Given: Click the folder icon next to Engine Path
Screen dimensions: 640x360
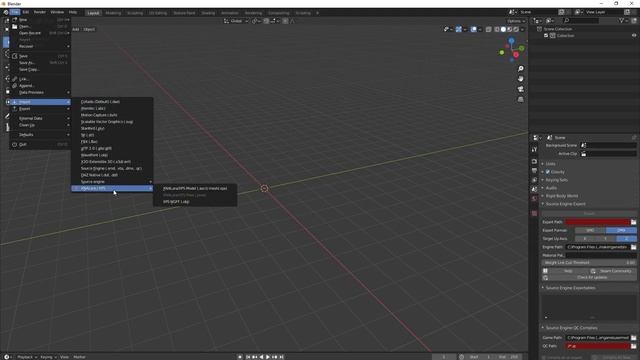Looking at the screenshot, I should 633,247.
